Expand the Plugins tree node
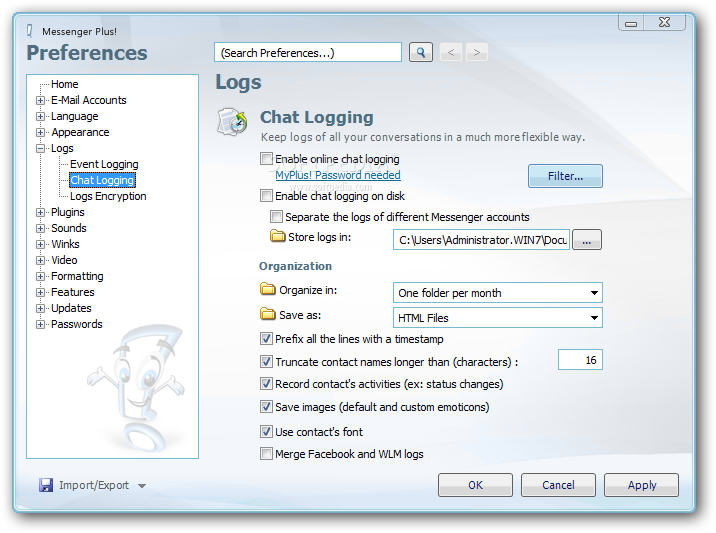 pyautogui.click(x=41, y=212)
